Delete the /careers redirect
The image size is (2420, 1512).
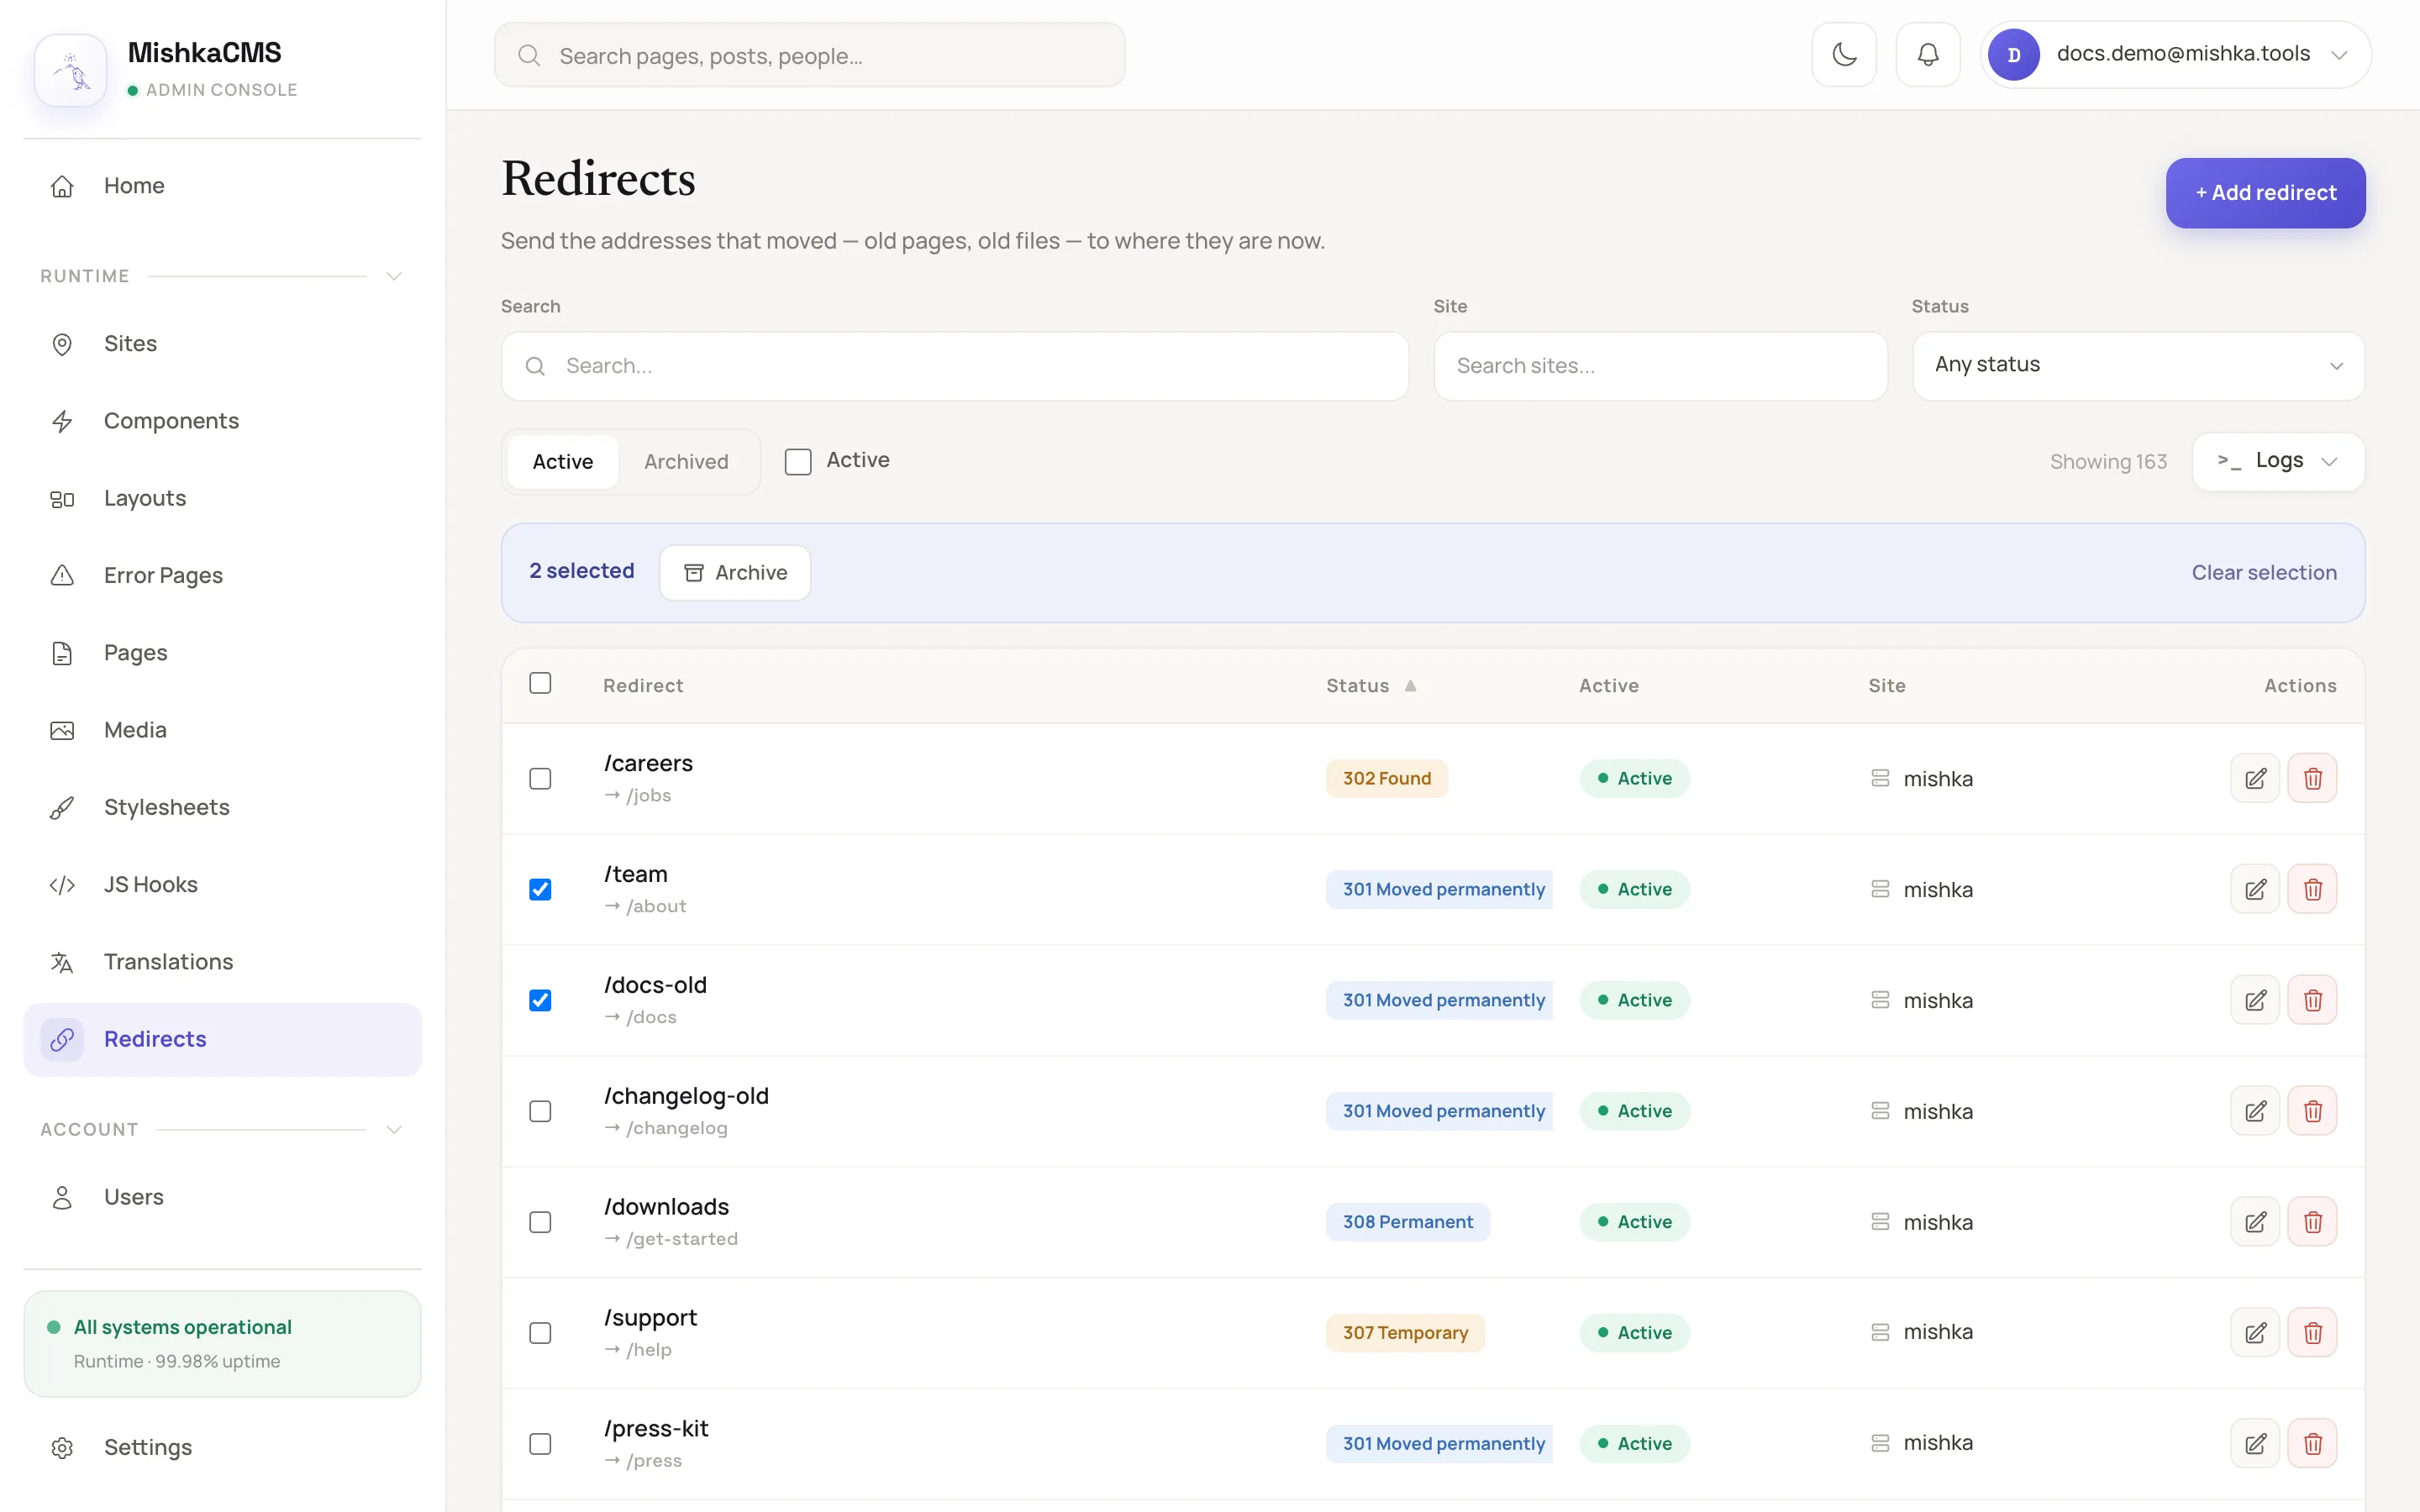pyautogui.click(x=2313, y=778)
